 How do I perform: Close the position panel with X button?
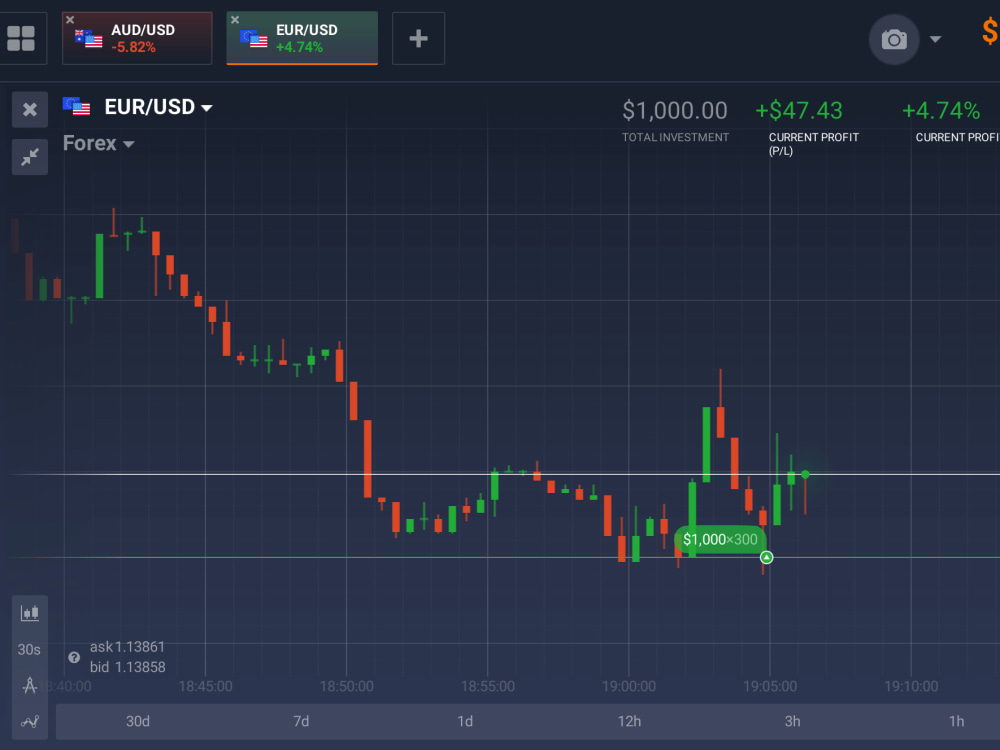tap(30, 110)
